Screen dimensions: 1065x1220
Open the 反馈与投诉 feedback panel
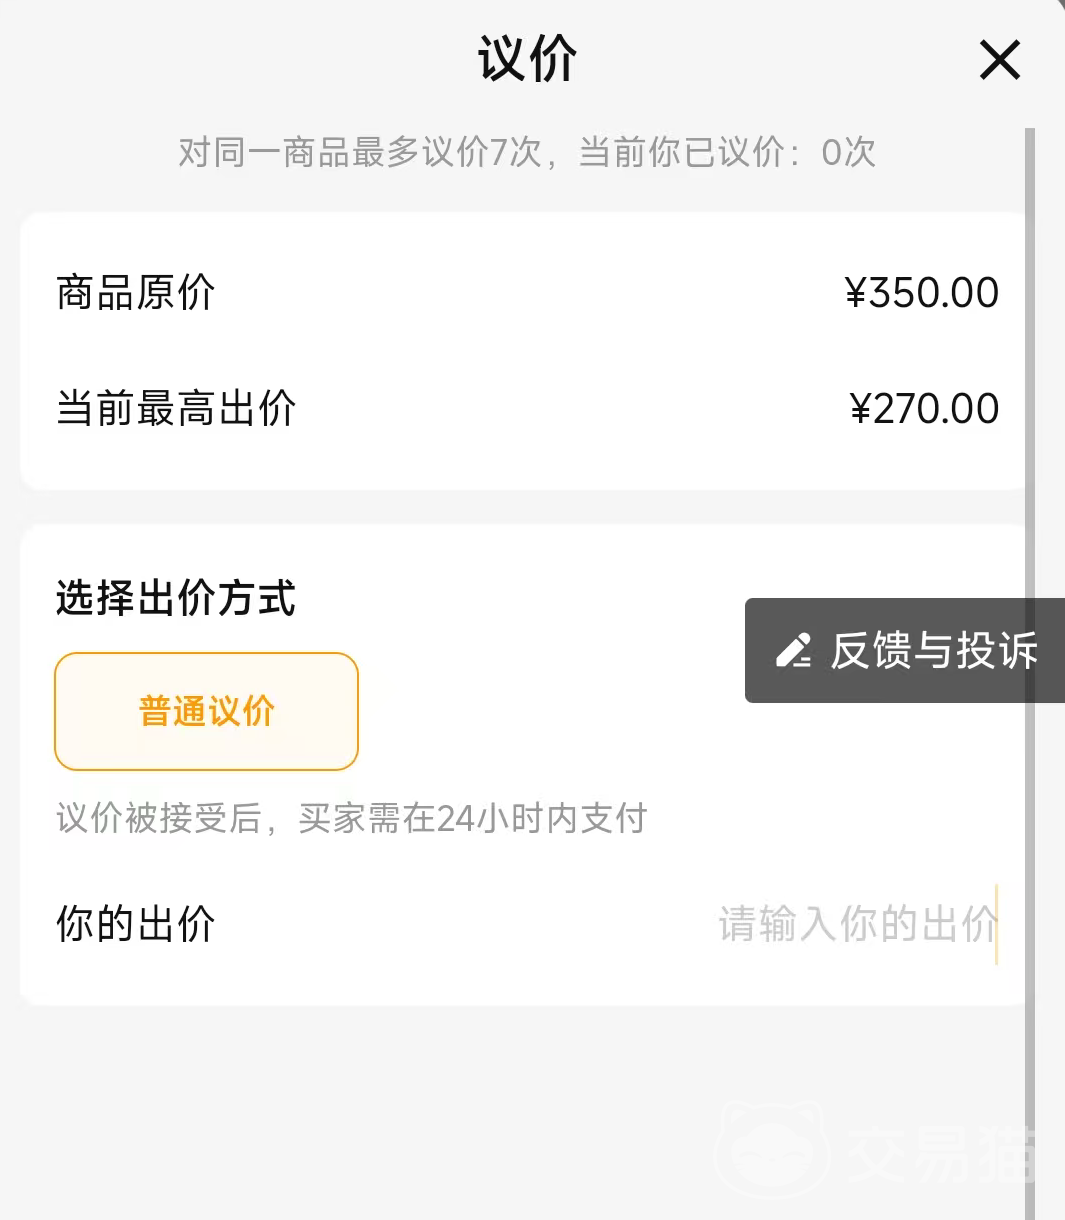click(x=933, y=651)
